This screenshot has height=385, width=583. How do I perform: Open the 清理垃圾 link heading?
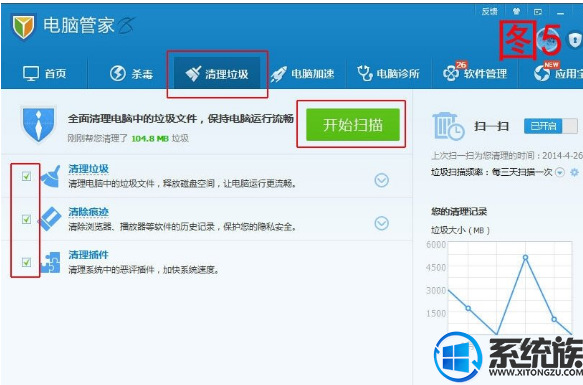88,169
